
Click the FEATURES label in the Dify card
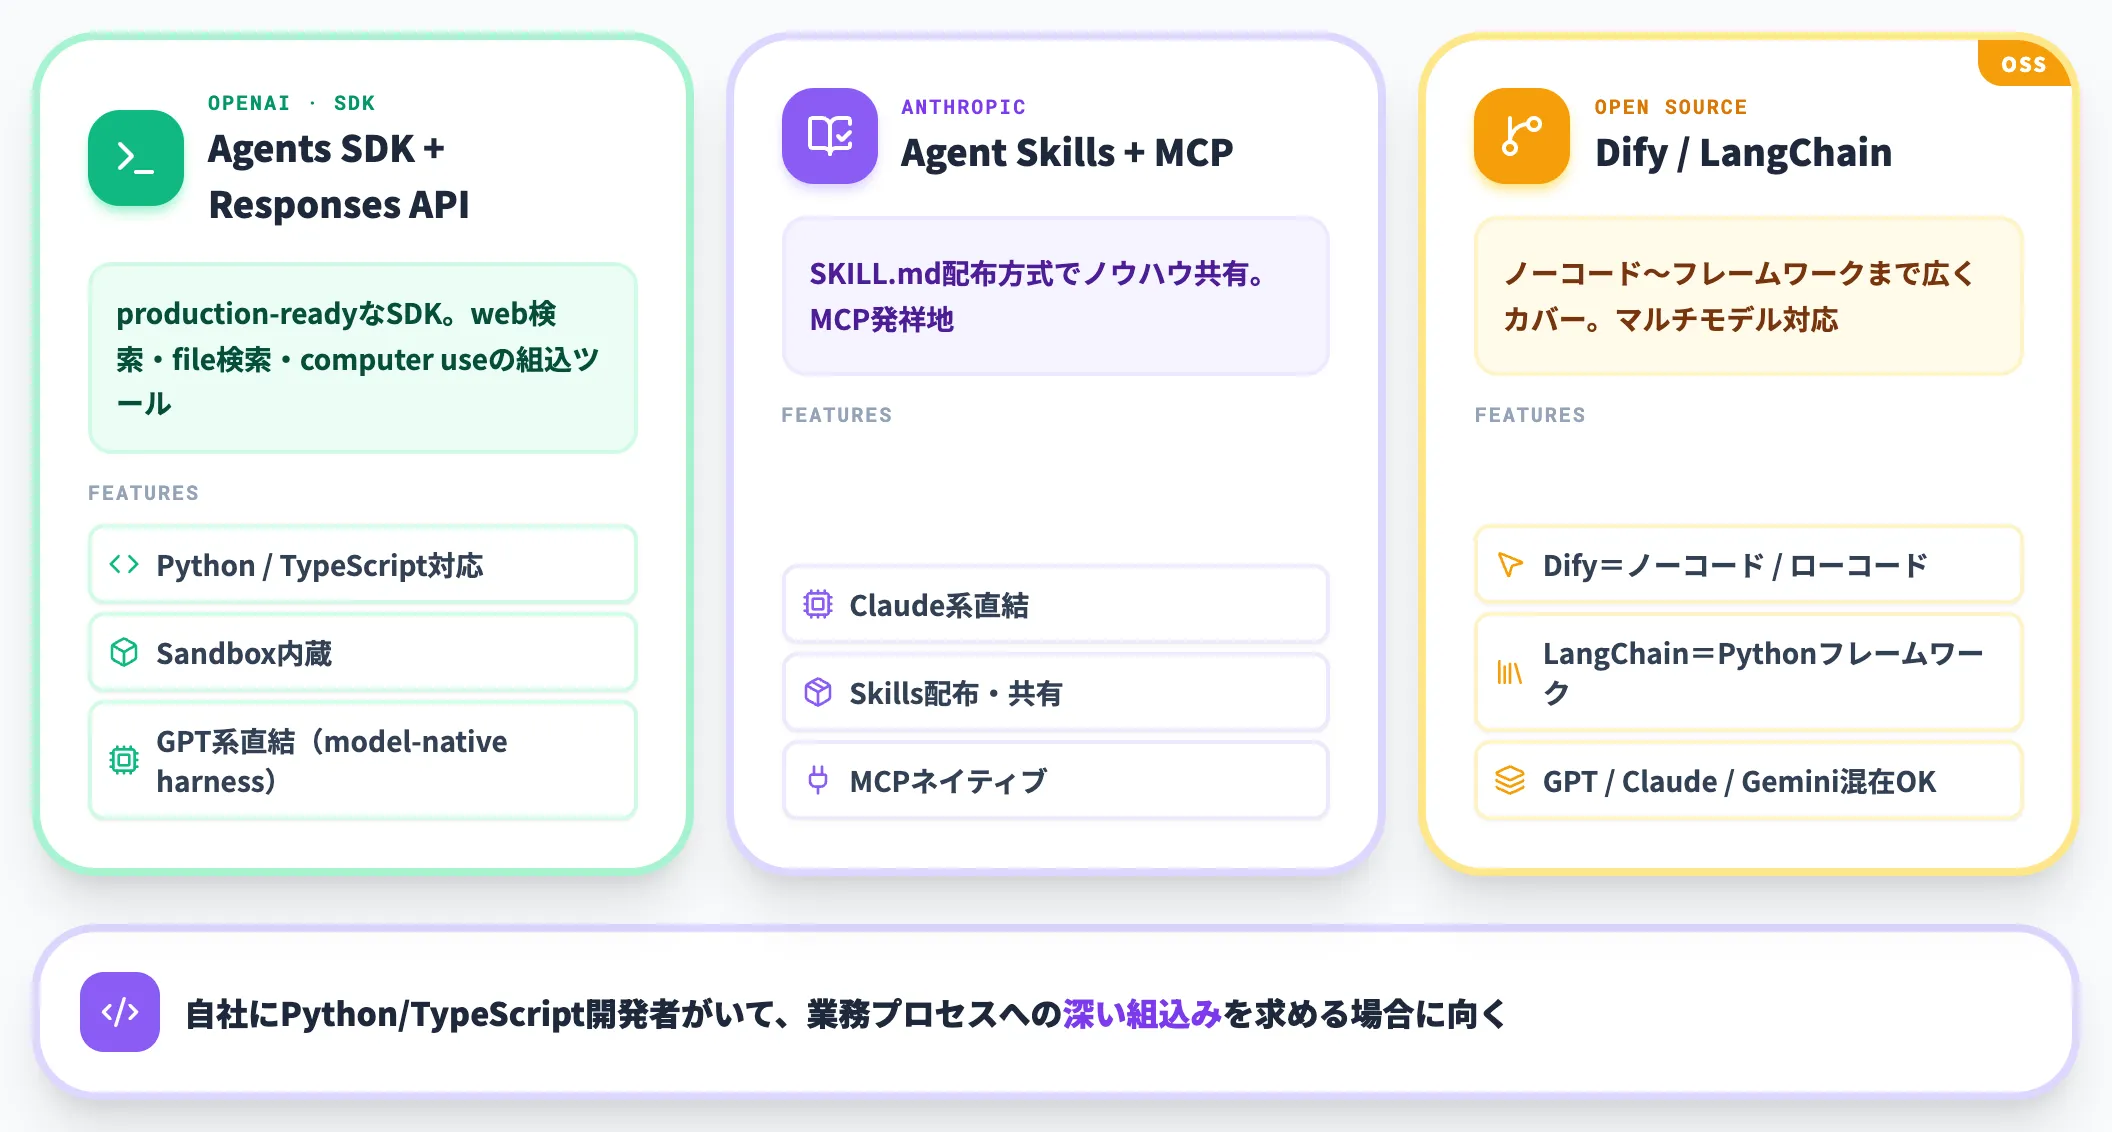click(1530, 415)
